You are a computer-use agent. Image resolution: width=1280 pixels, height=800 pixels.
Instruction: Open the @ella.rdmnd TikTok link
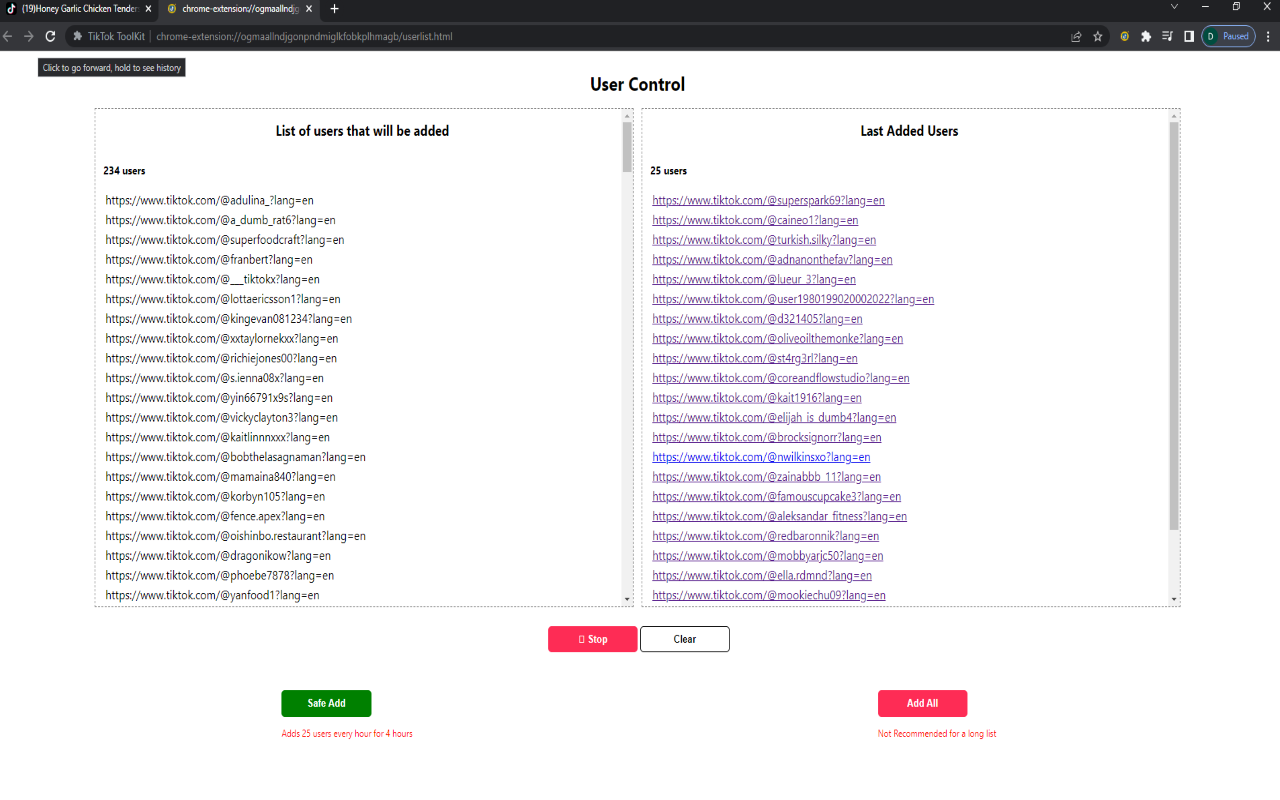point(762,575)
